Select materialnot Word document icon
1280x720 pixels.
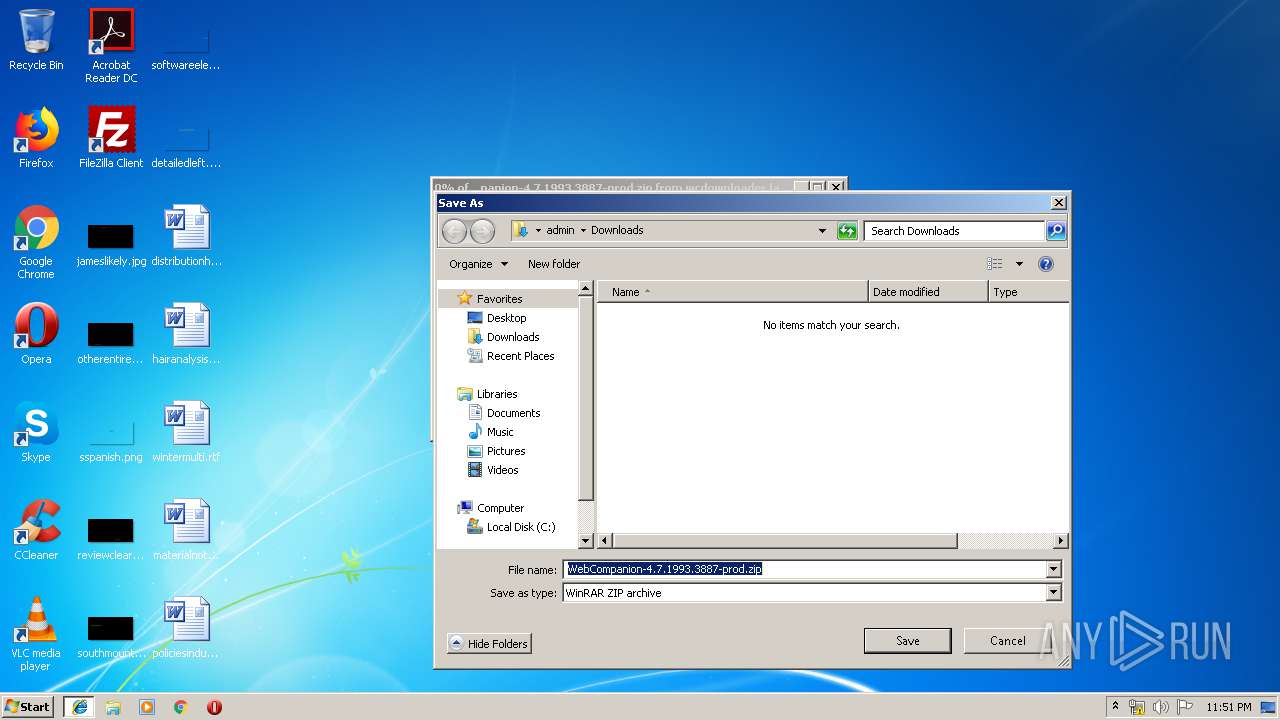pos(186,530)
